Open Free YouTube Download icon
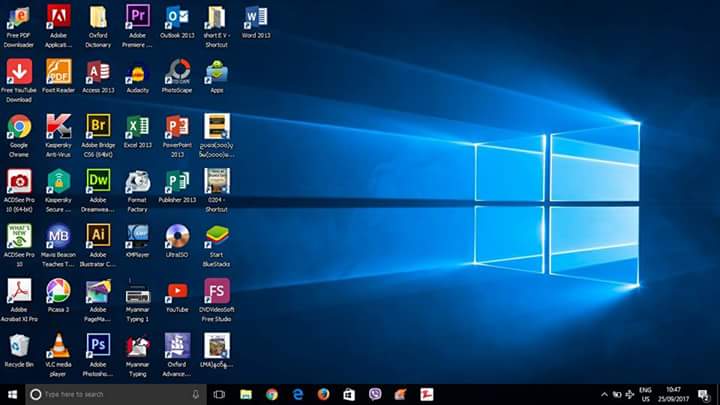 (x=19, y=81)
